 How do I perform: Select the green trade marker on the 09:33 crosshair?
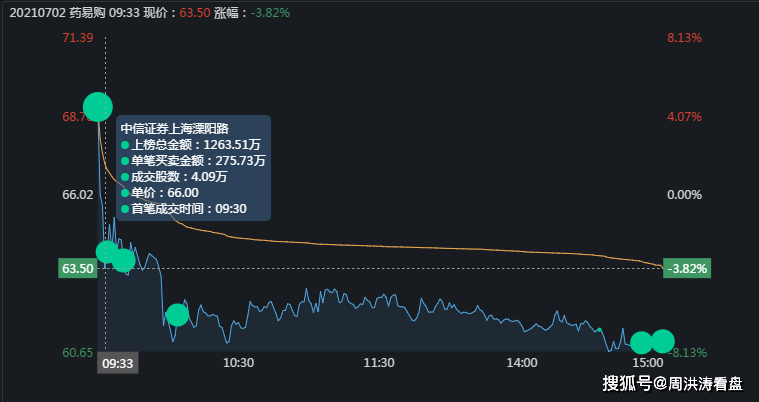click(x=106, y=252)
